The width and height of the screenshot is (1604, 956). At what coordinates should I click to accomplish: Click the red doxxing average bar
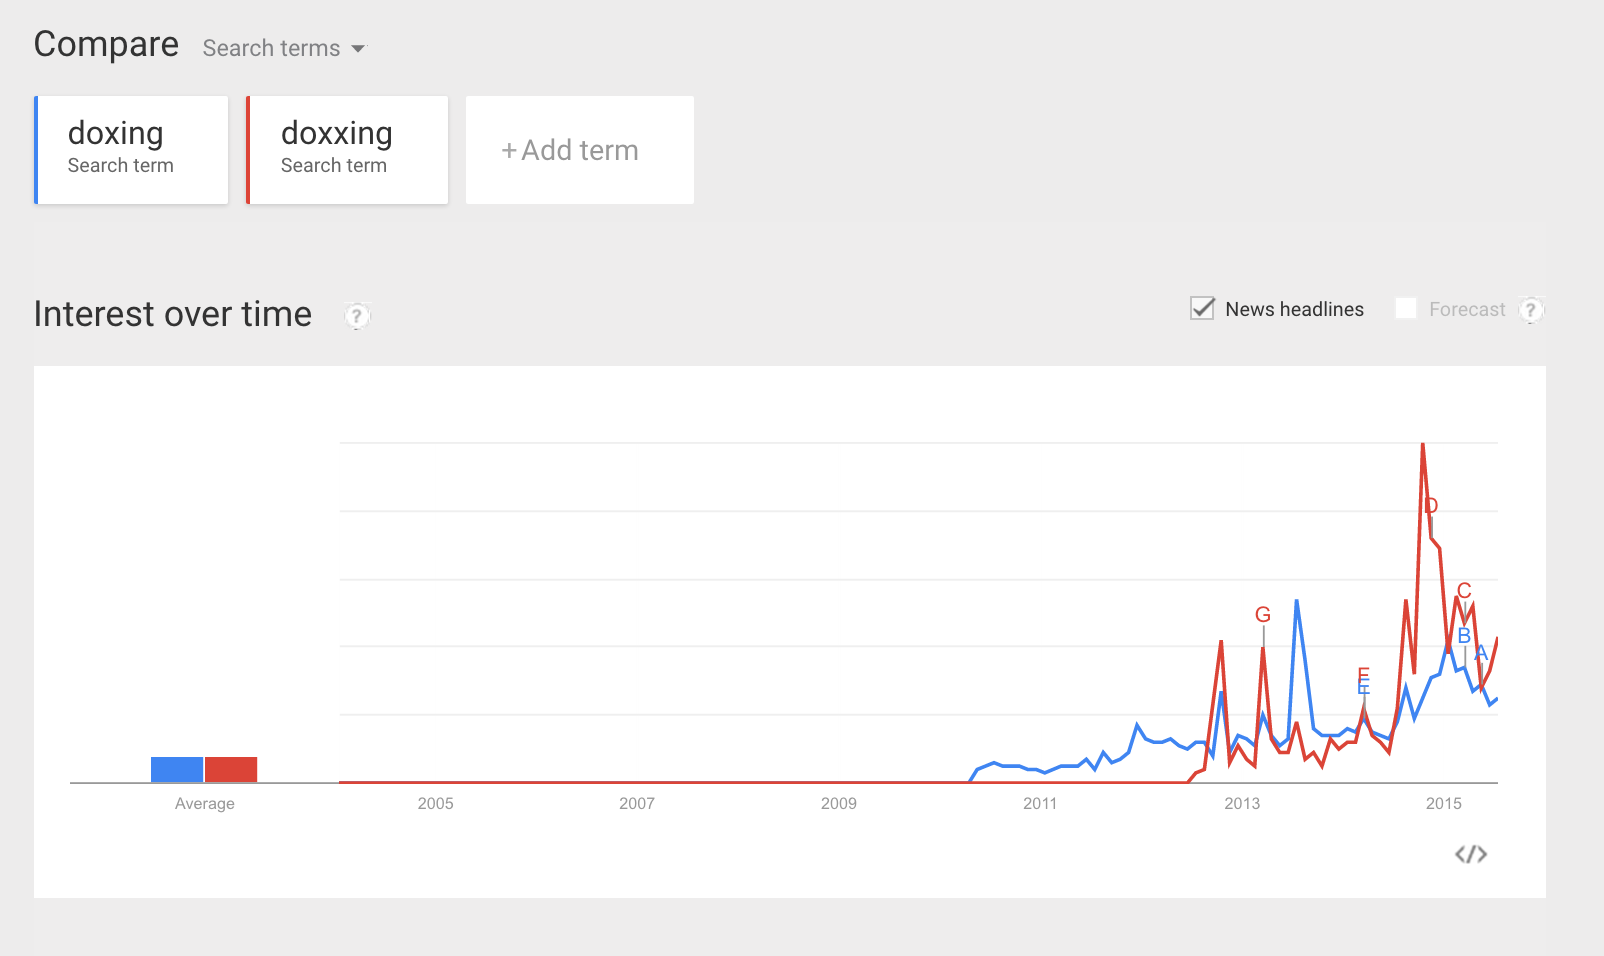(x=231, y=769)
